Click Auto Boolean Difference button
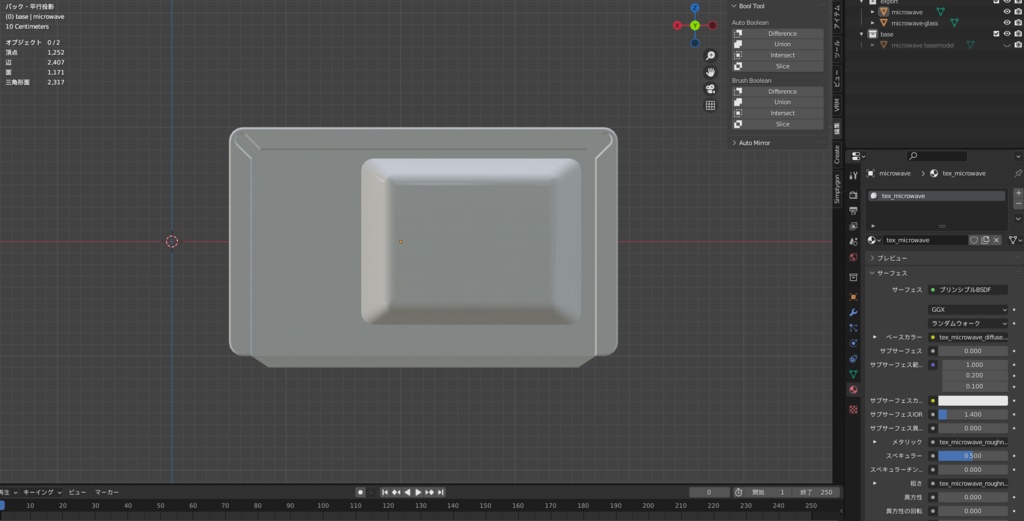Image resolution: width=1024 pixels, height=521 pixels. pyautogui.click(x=777, y=33)
